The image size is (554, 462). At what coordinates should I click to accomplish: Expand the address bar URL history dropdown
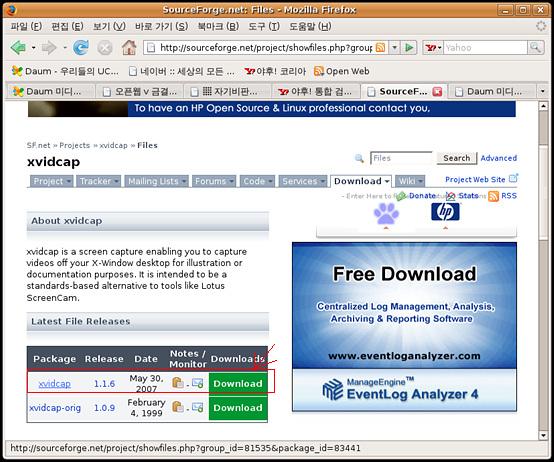(x=394, y=47)
